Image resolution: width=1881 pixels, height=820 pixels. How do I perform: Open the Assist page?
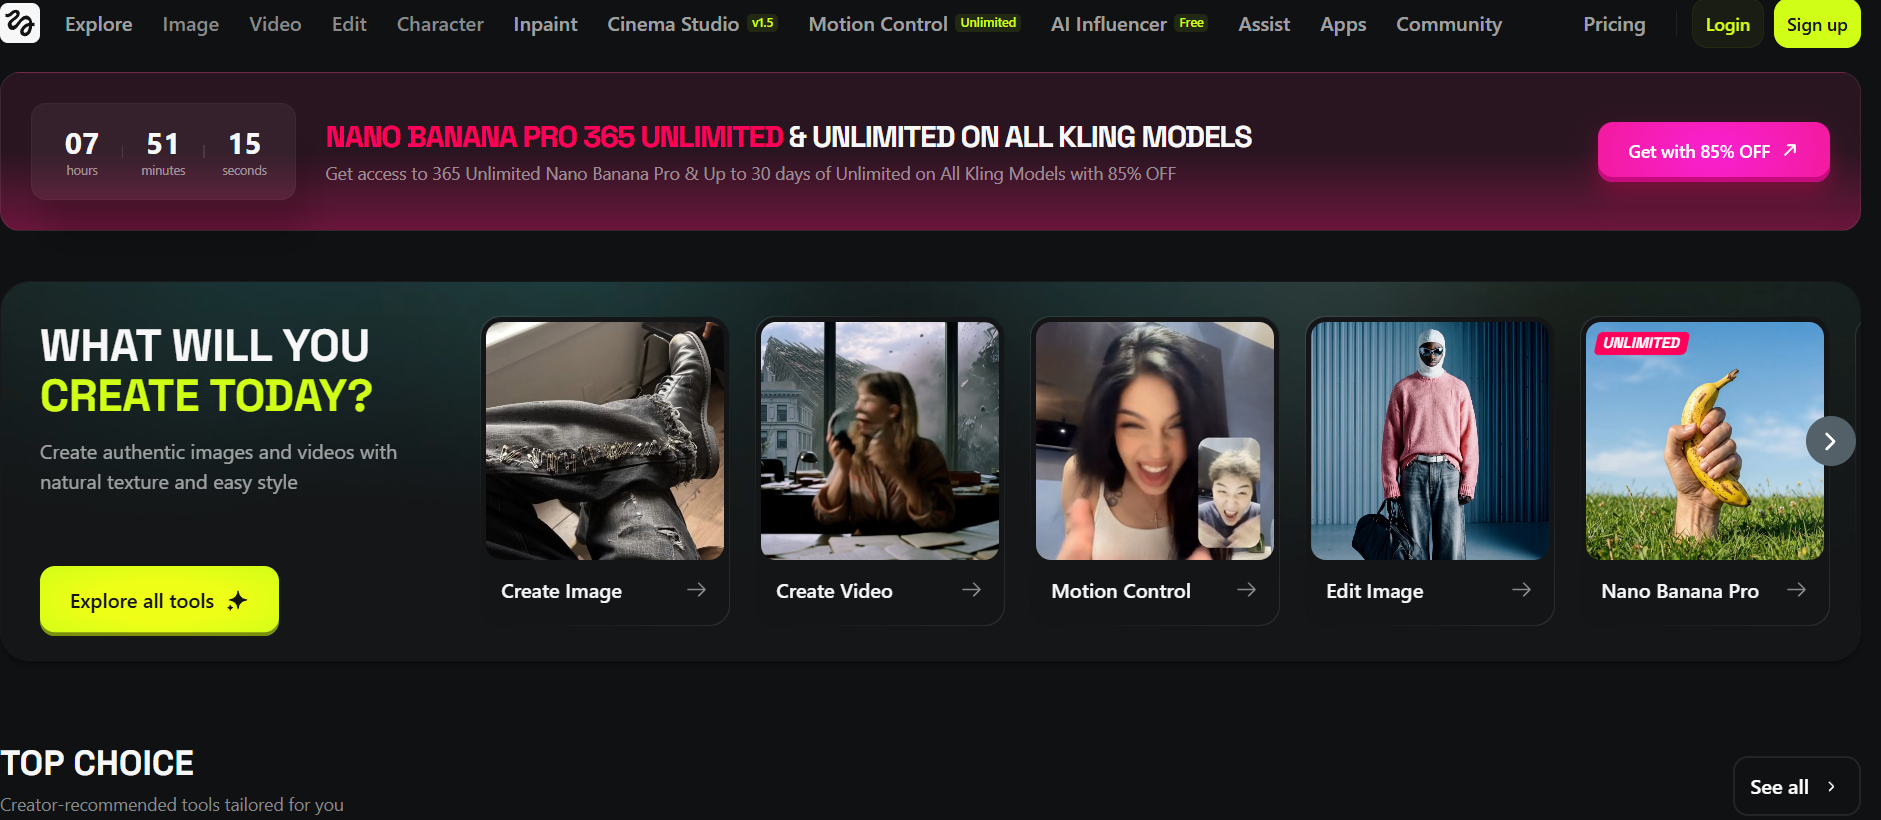(1264, 24)
